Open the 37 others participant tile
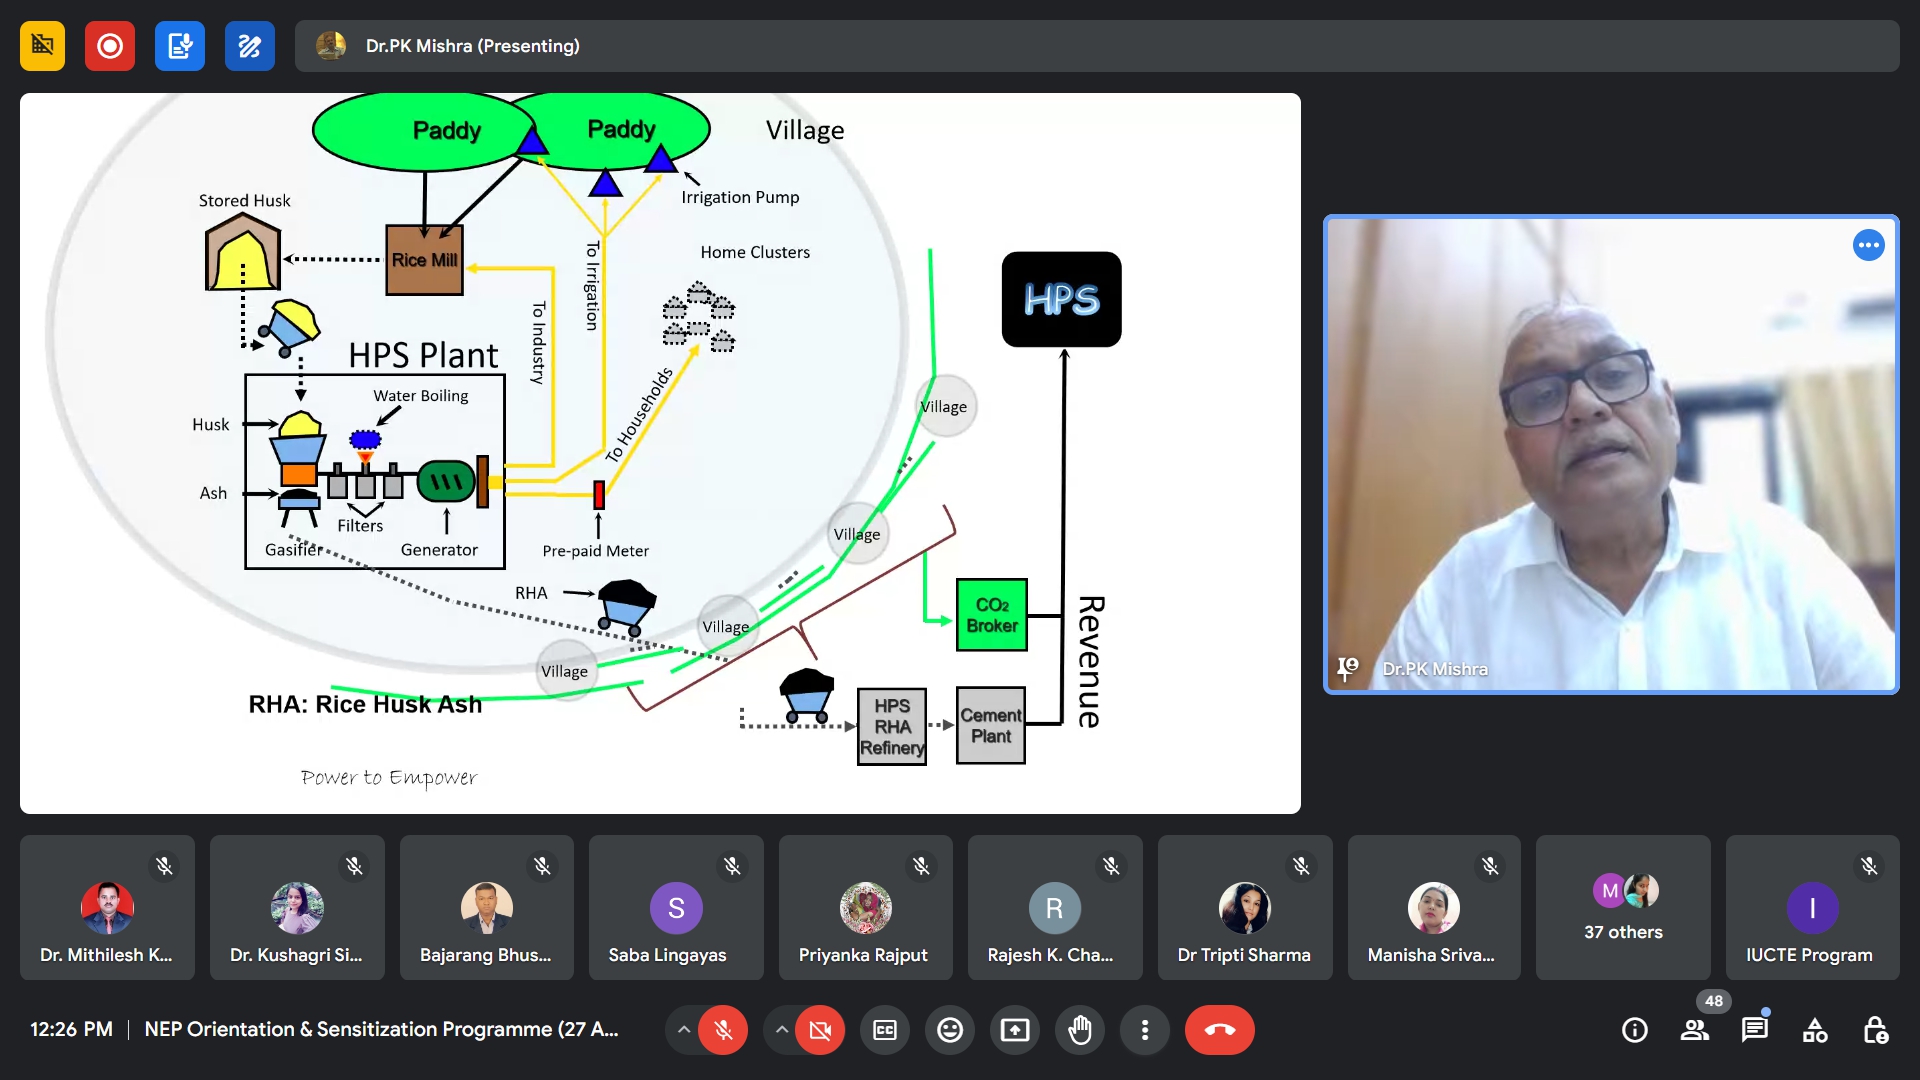1920x1080 pixels. [x=1622, y=908]
